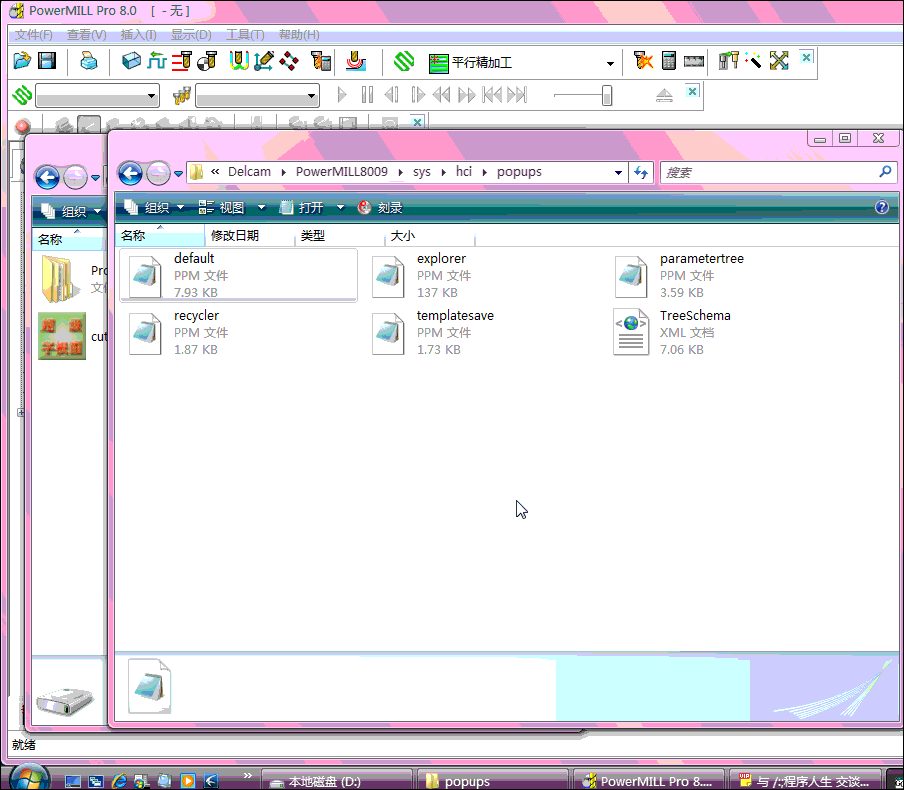The width and height of the screenshot is (904, 790).
Task: Expand the 组织 dropdown in the popups window
Action: pos(180,207)
